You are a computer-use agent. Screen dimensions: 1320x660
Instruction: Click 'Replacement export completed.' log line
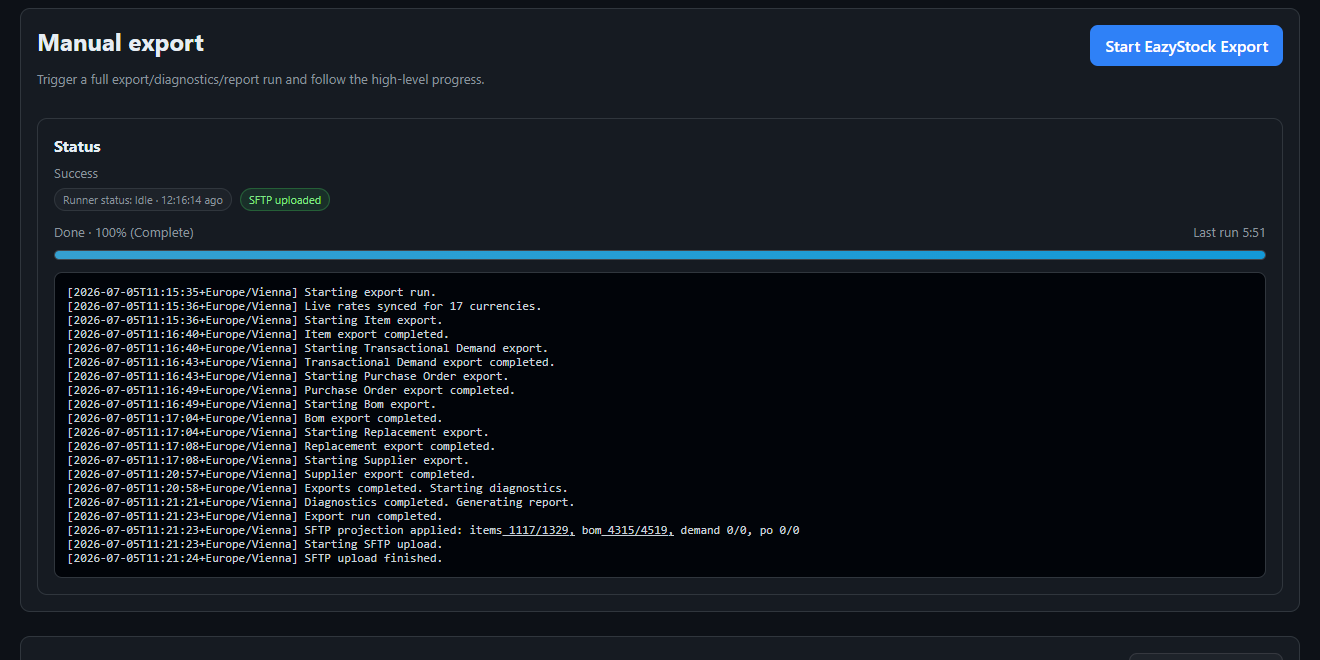[x=281, y=446]
